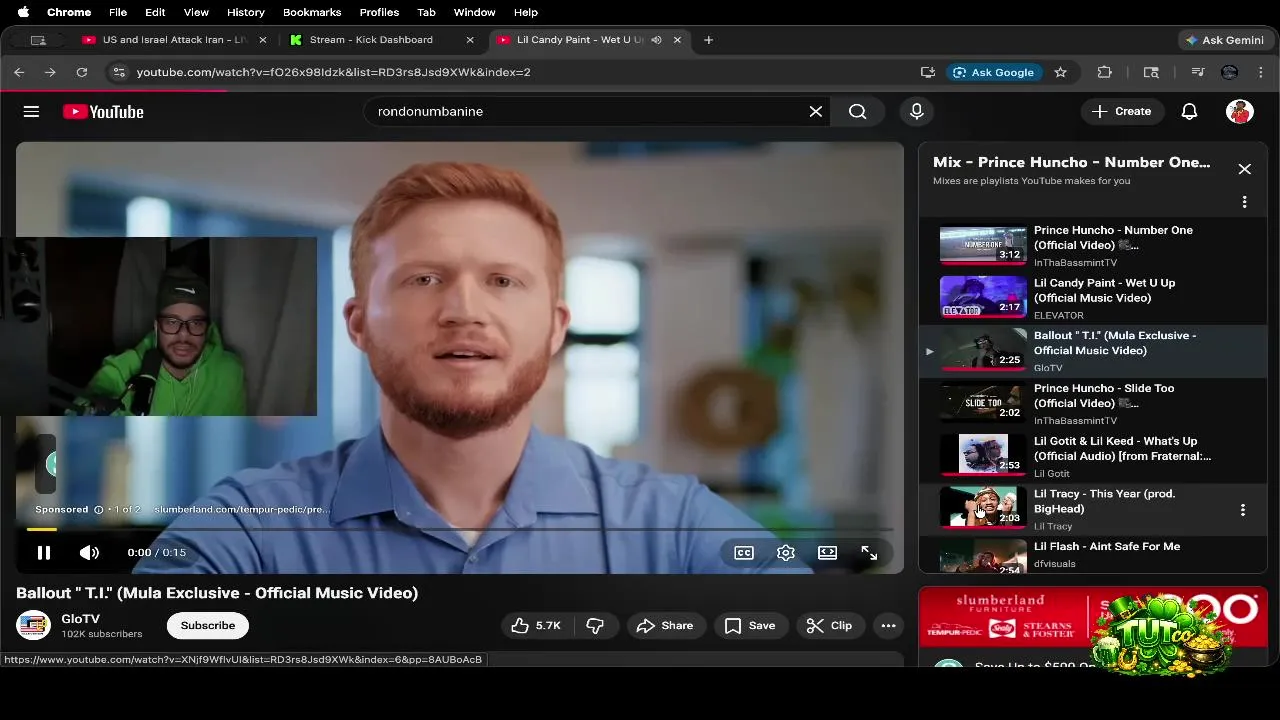This screenshot has height=720, width=1280.
Task: Click the search magnifier button
Action: tap(858, 112)
